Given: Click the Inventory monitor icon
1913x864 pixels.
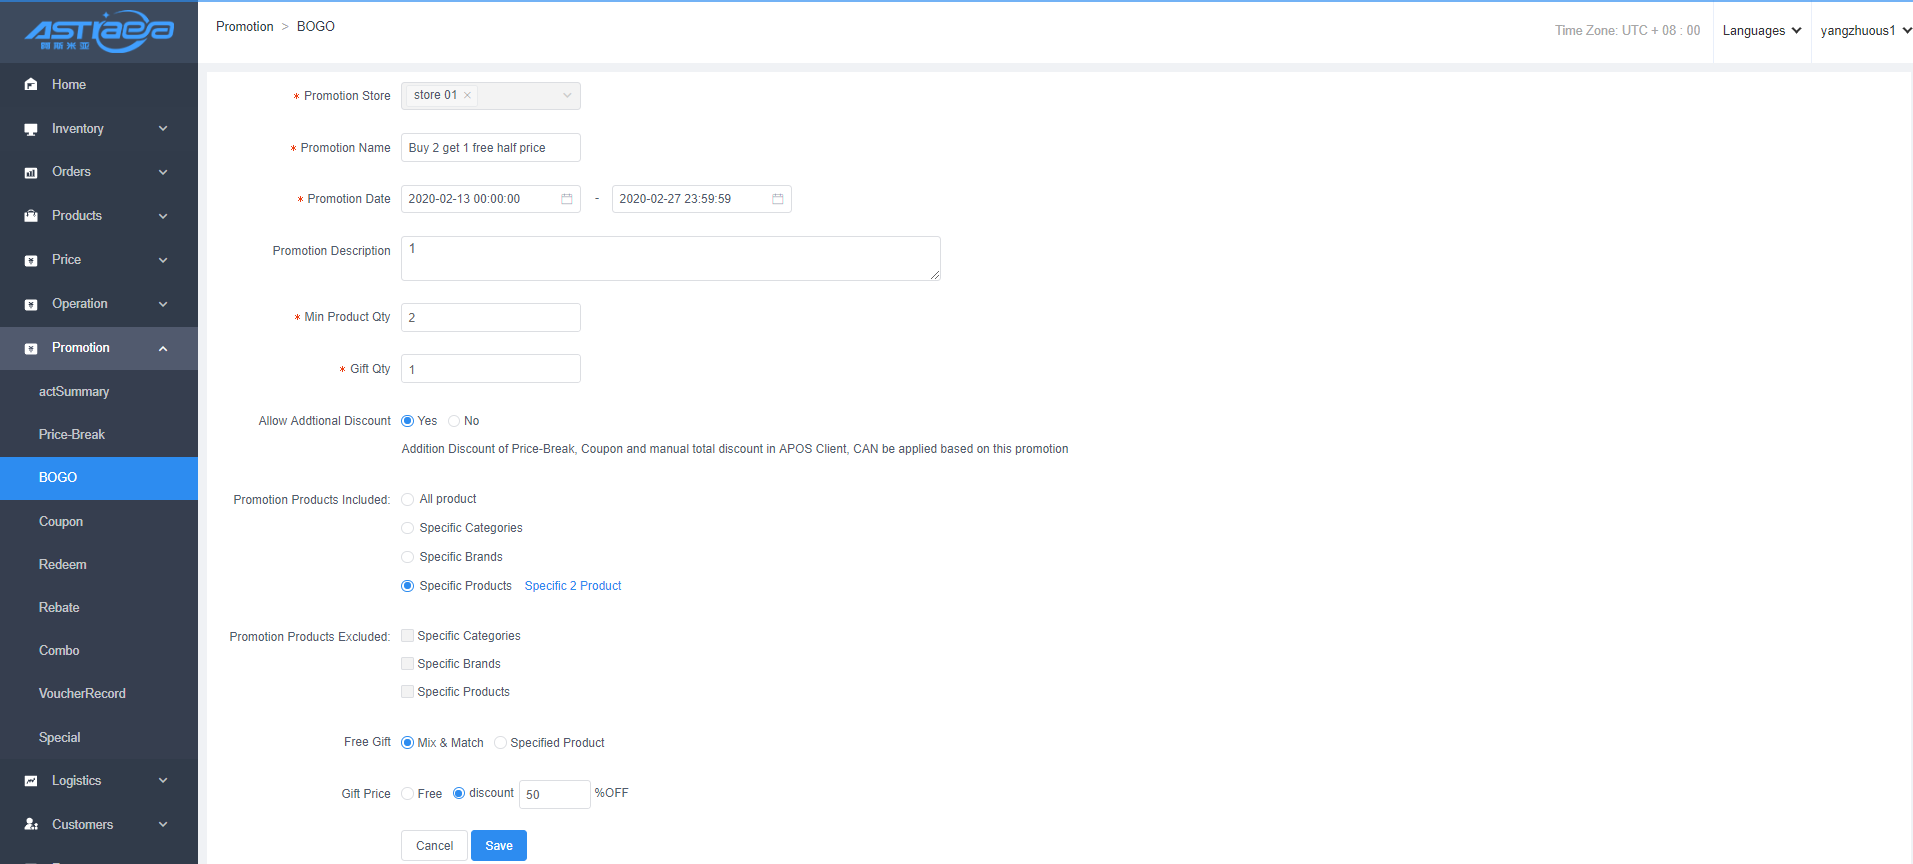Looking at the screenshot, I should click(x=31, y=129).
